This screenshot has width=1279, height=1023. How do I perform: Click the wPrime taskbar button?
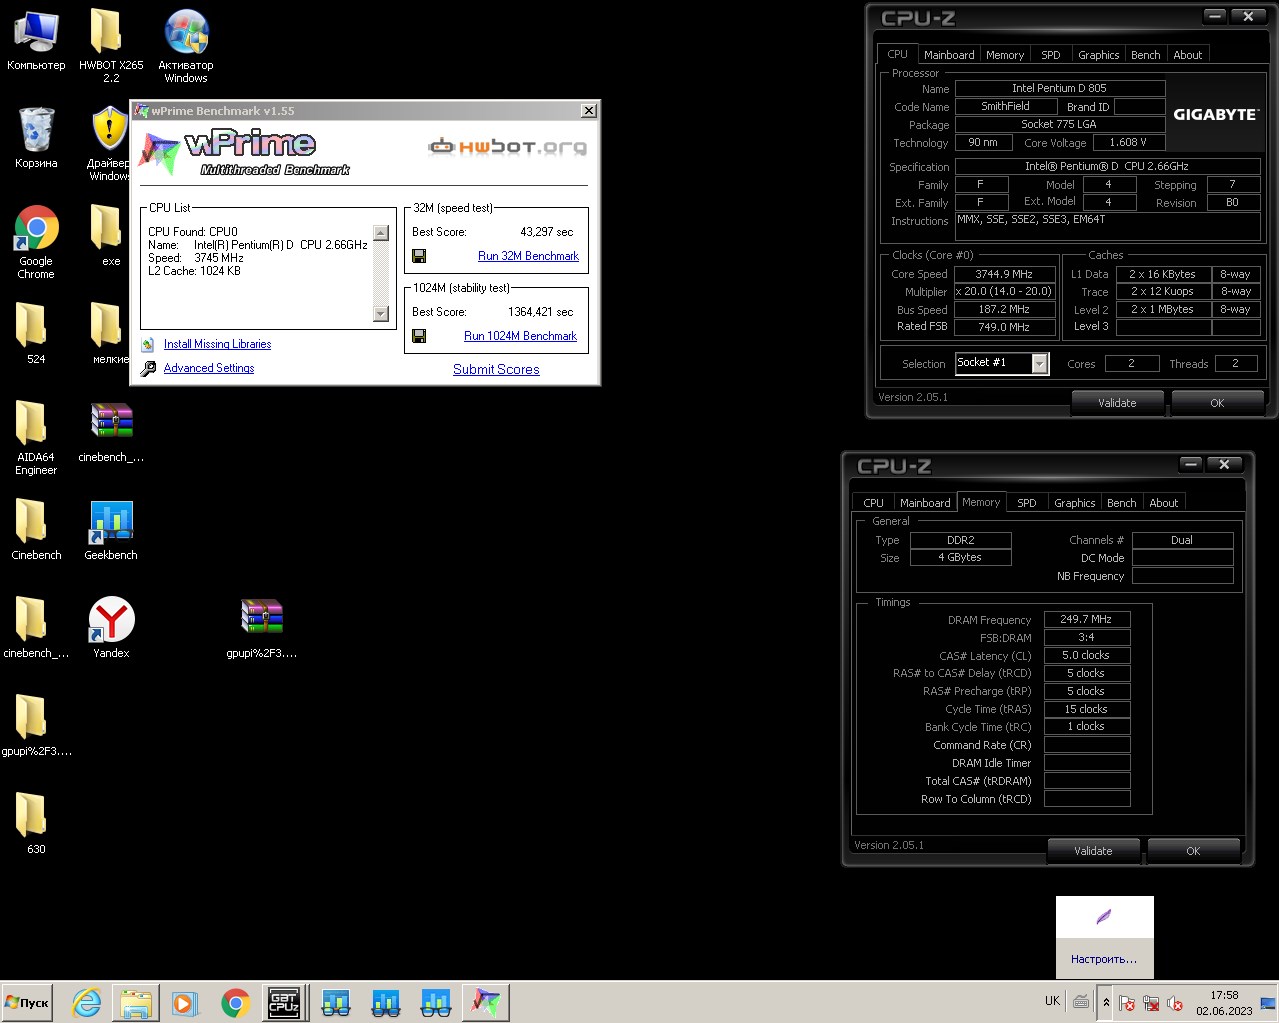[x=486, y=1002]
